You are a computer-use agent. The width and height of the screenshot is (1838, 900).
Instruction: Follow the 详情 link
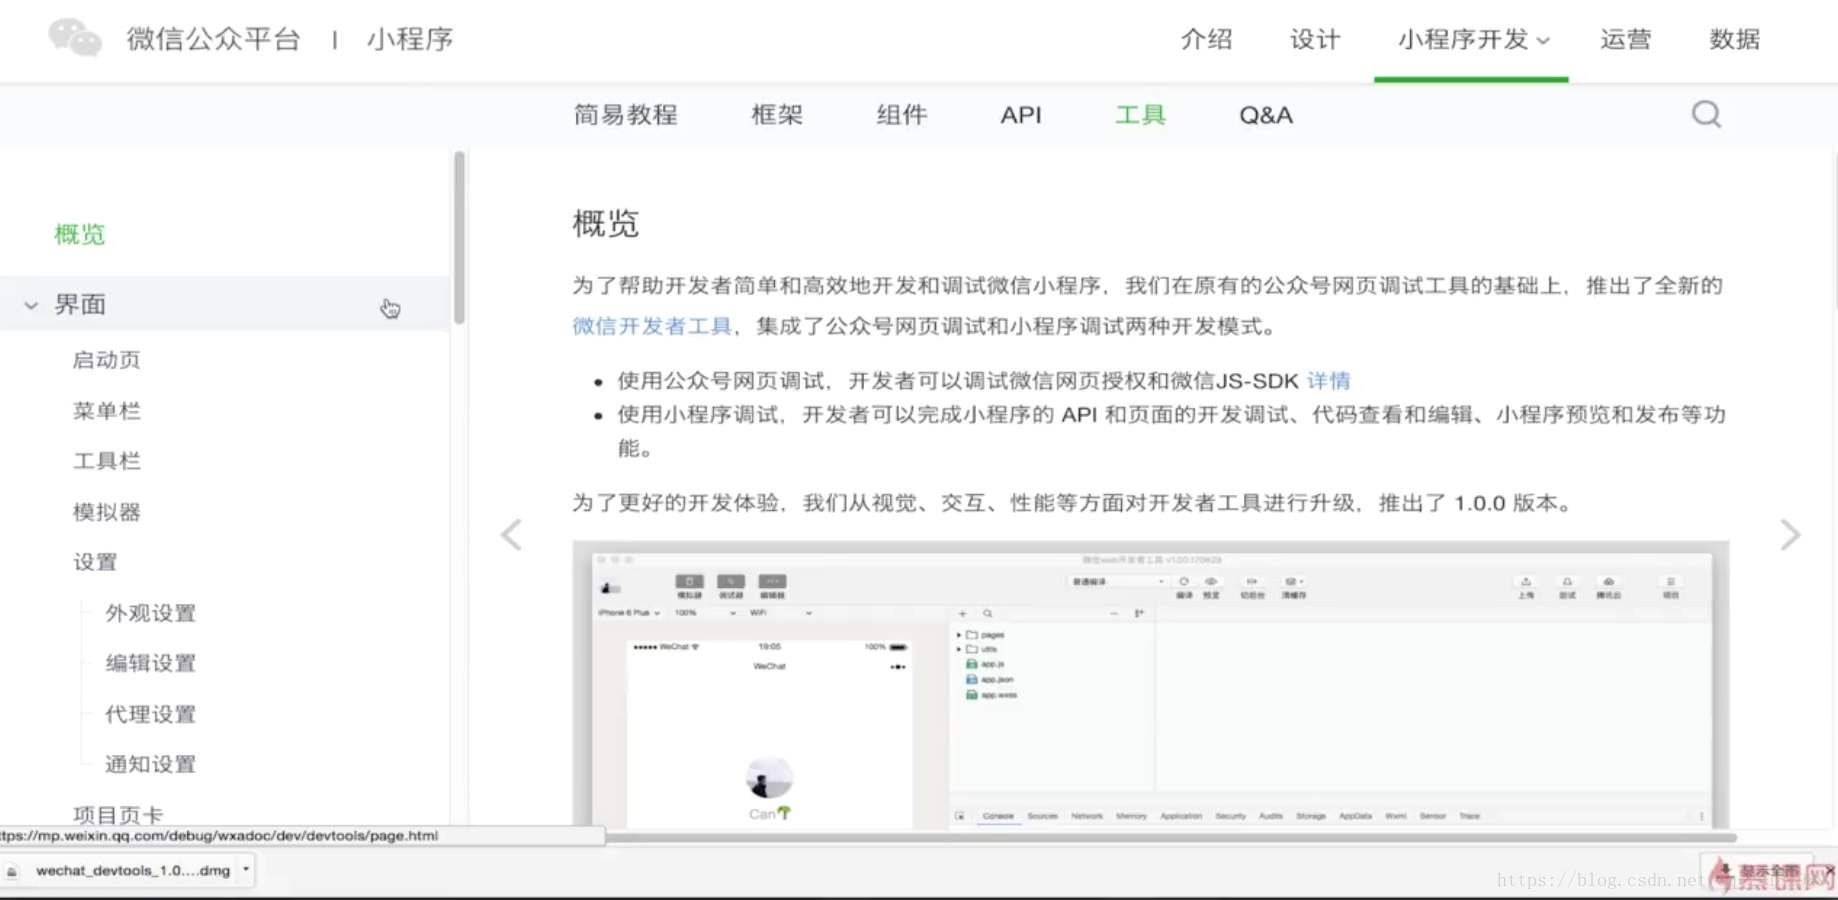[1329, 380]
